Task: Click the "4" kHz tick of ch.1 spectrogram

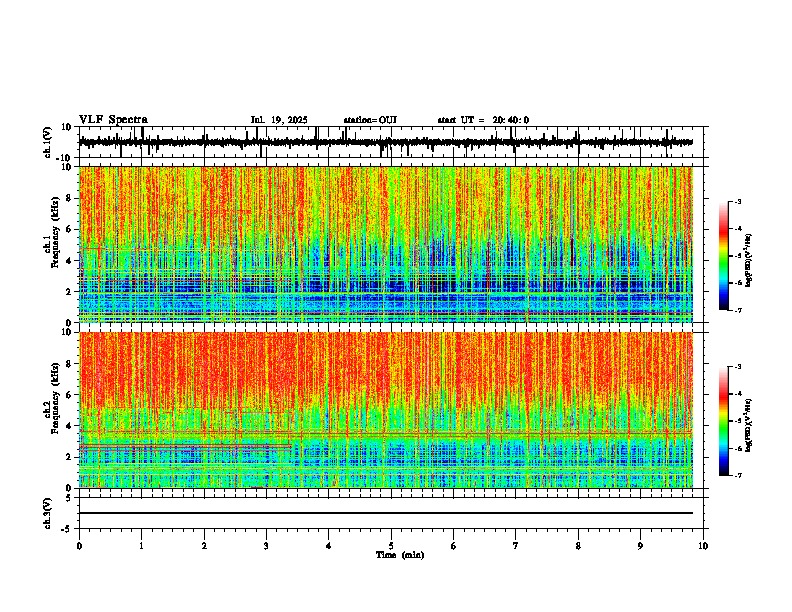Action: tap(70, 261)
